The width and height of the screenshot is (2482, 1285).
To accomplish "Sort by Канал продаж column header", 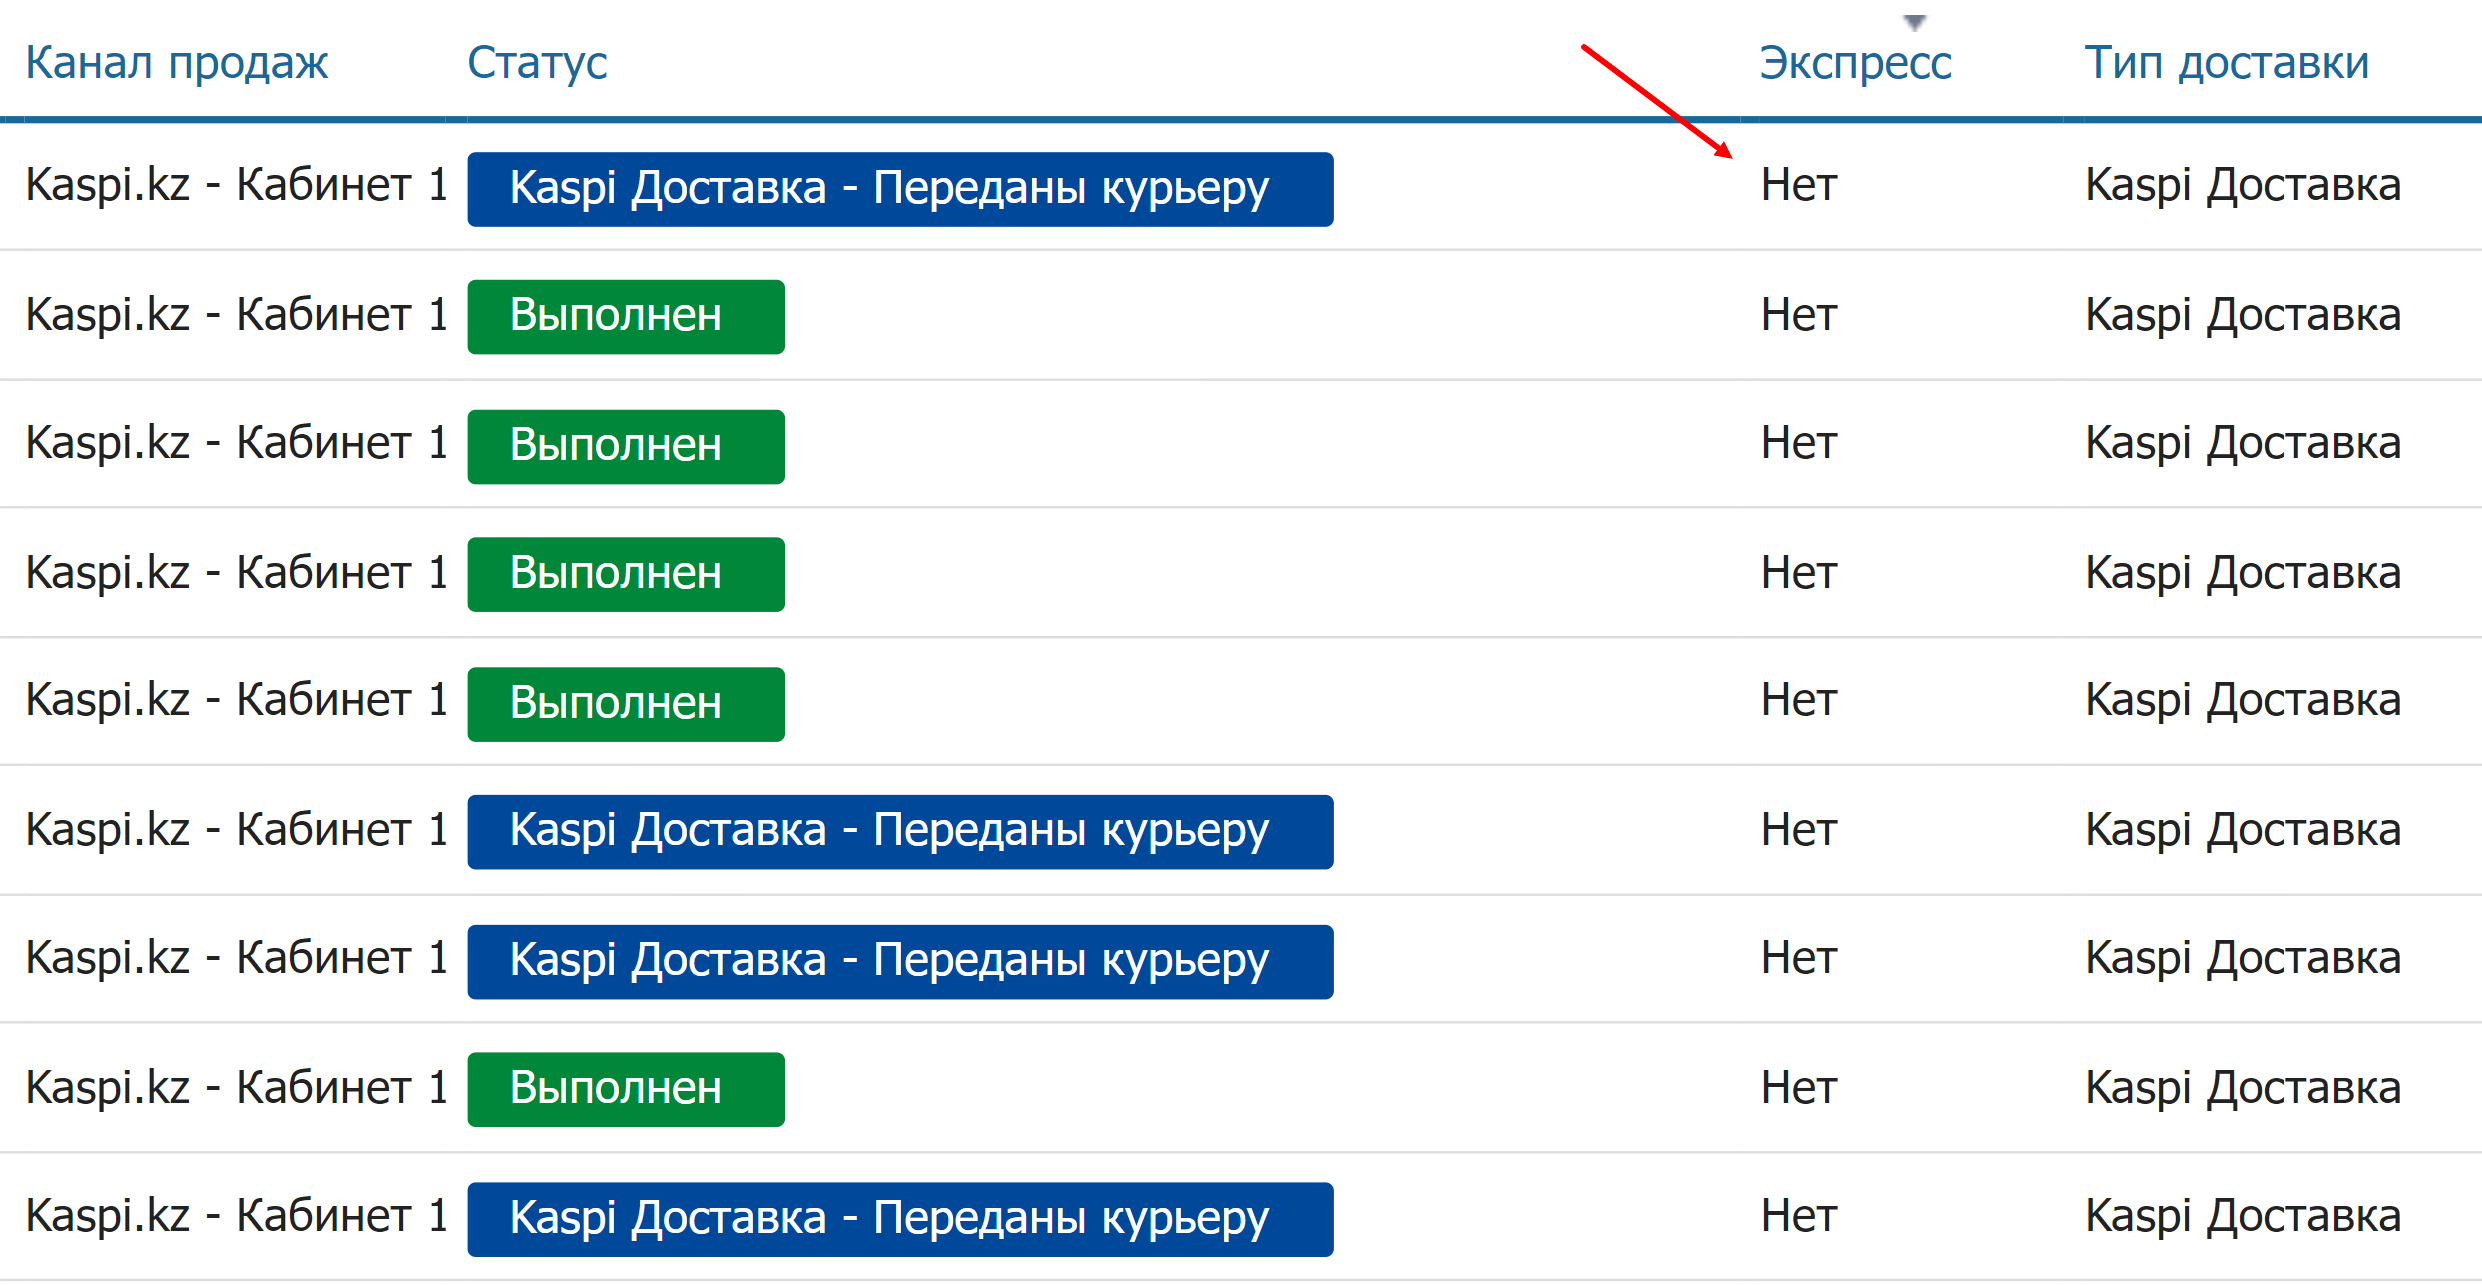I will (176, 63).
